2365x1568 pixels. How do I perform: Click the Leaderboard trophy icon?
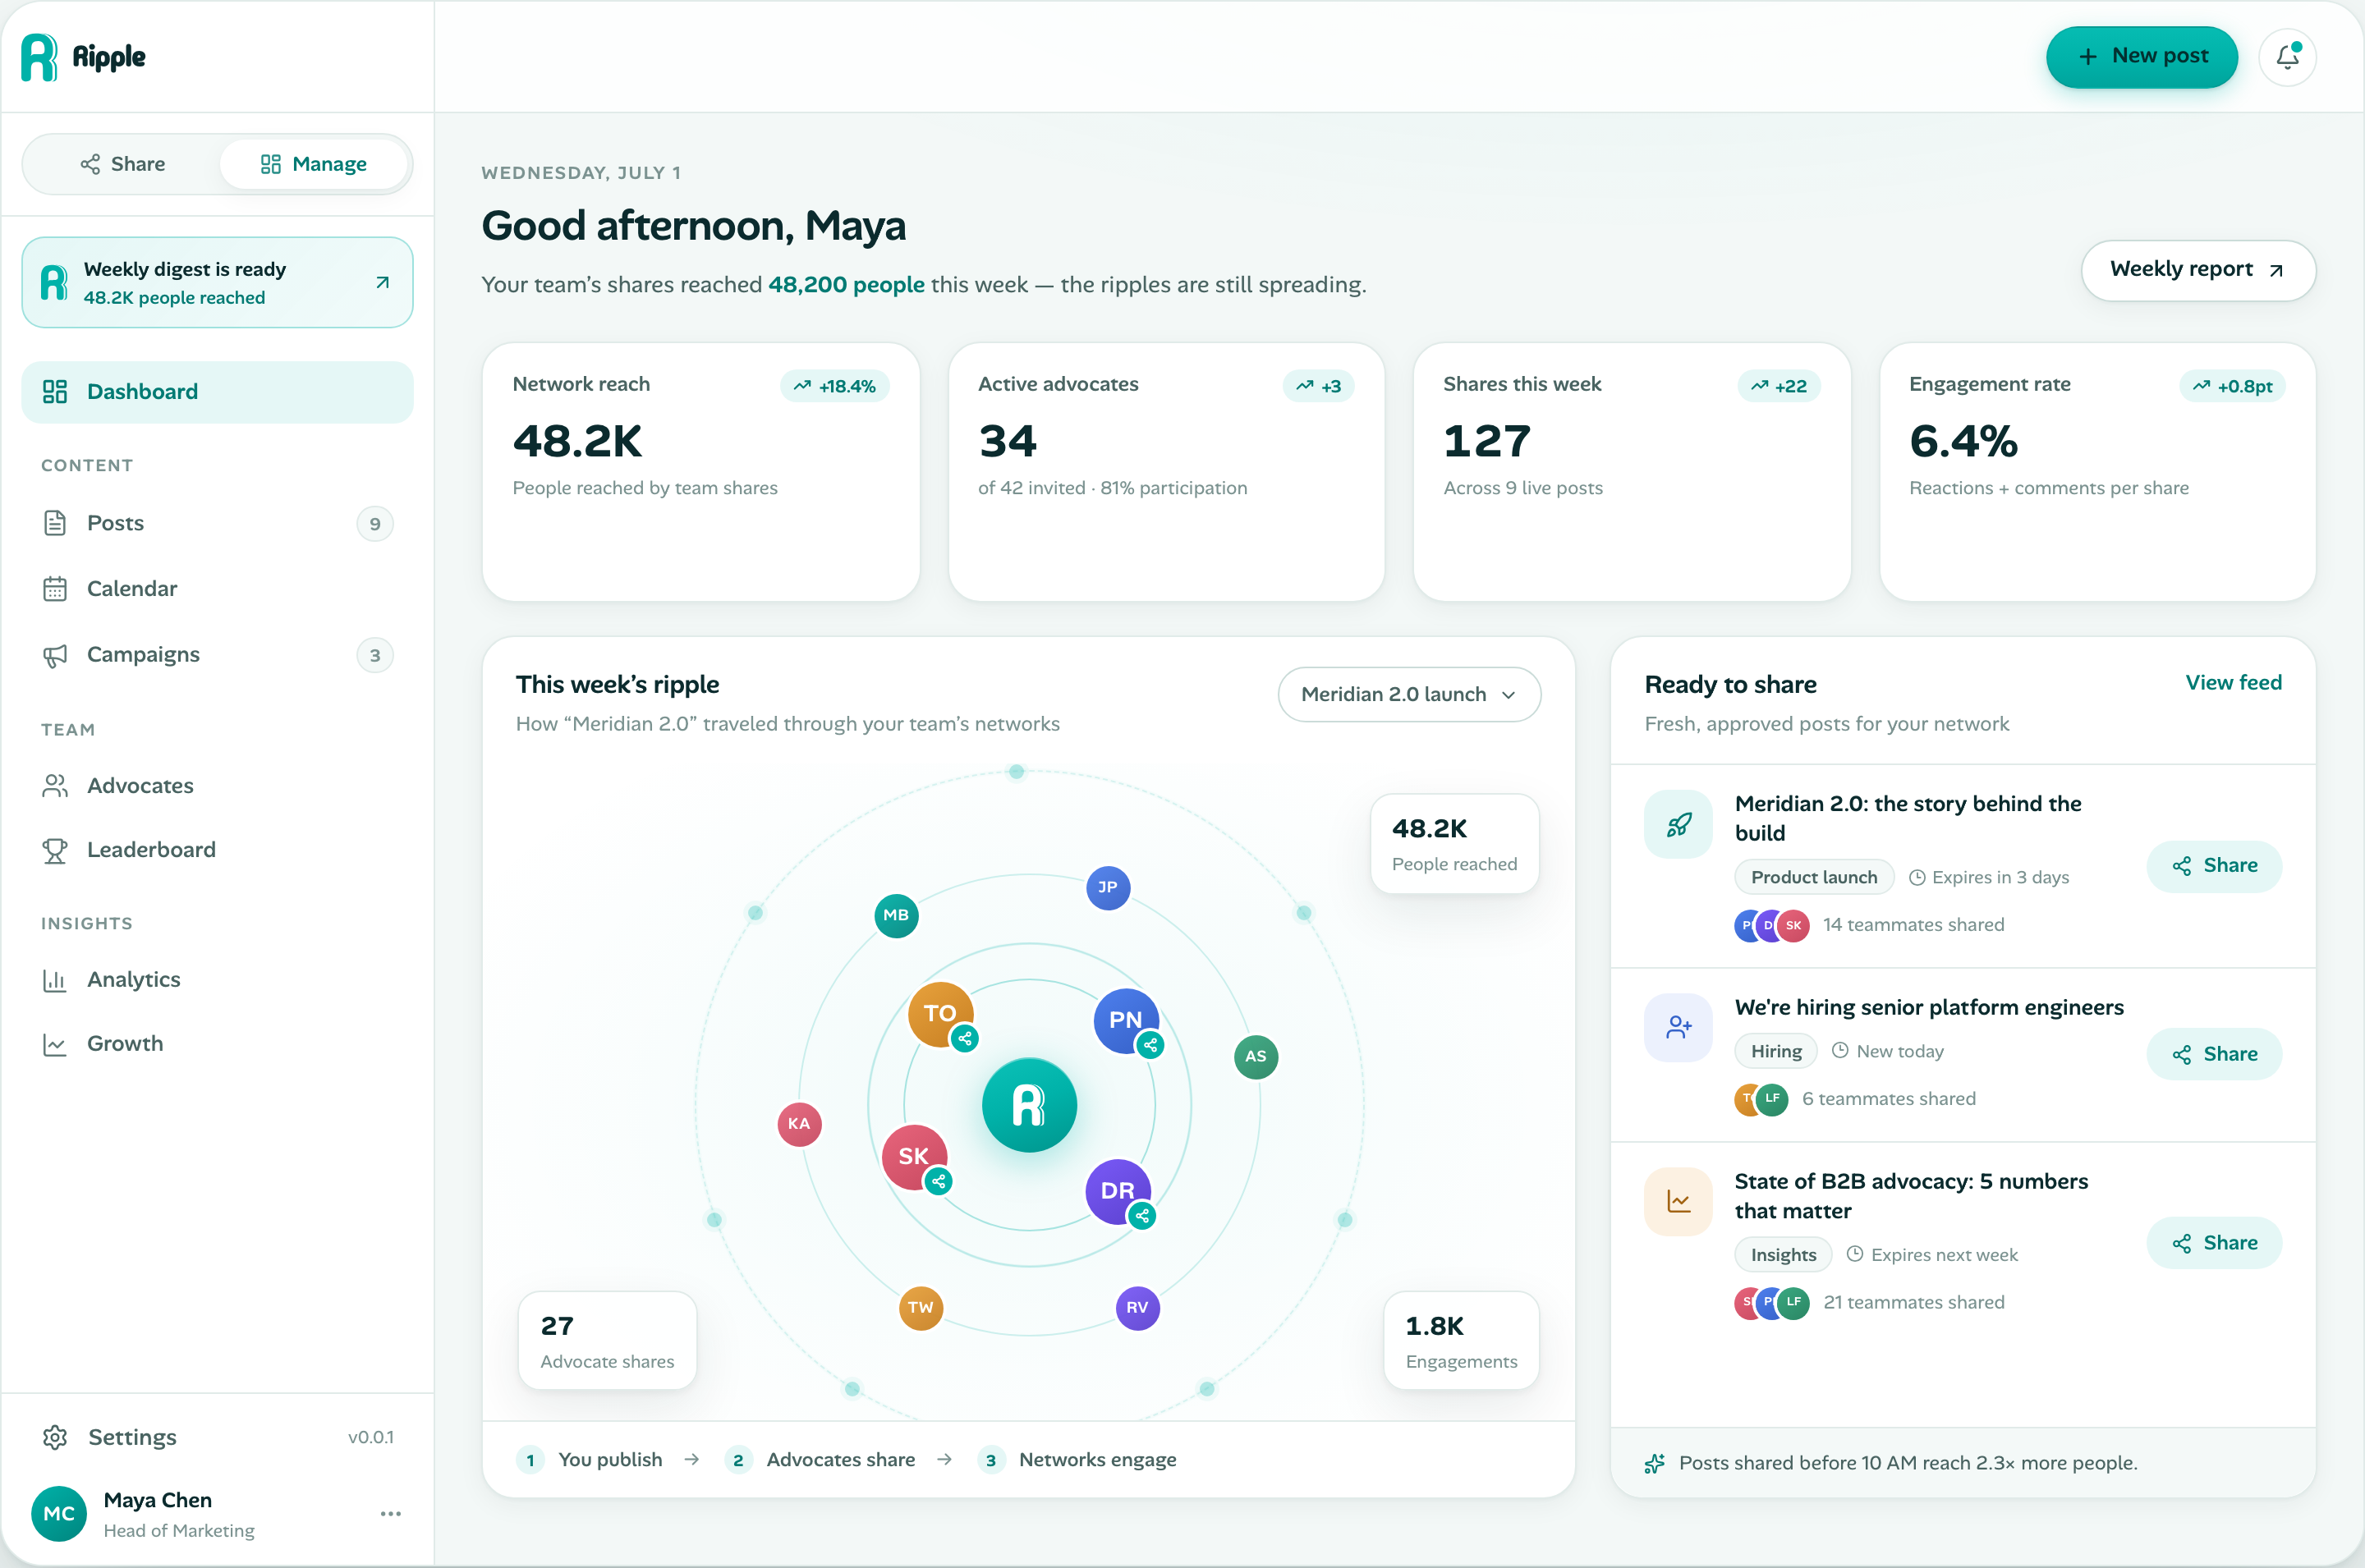(55, 851)
